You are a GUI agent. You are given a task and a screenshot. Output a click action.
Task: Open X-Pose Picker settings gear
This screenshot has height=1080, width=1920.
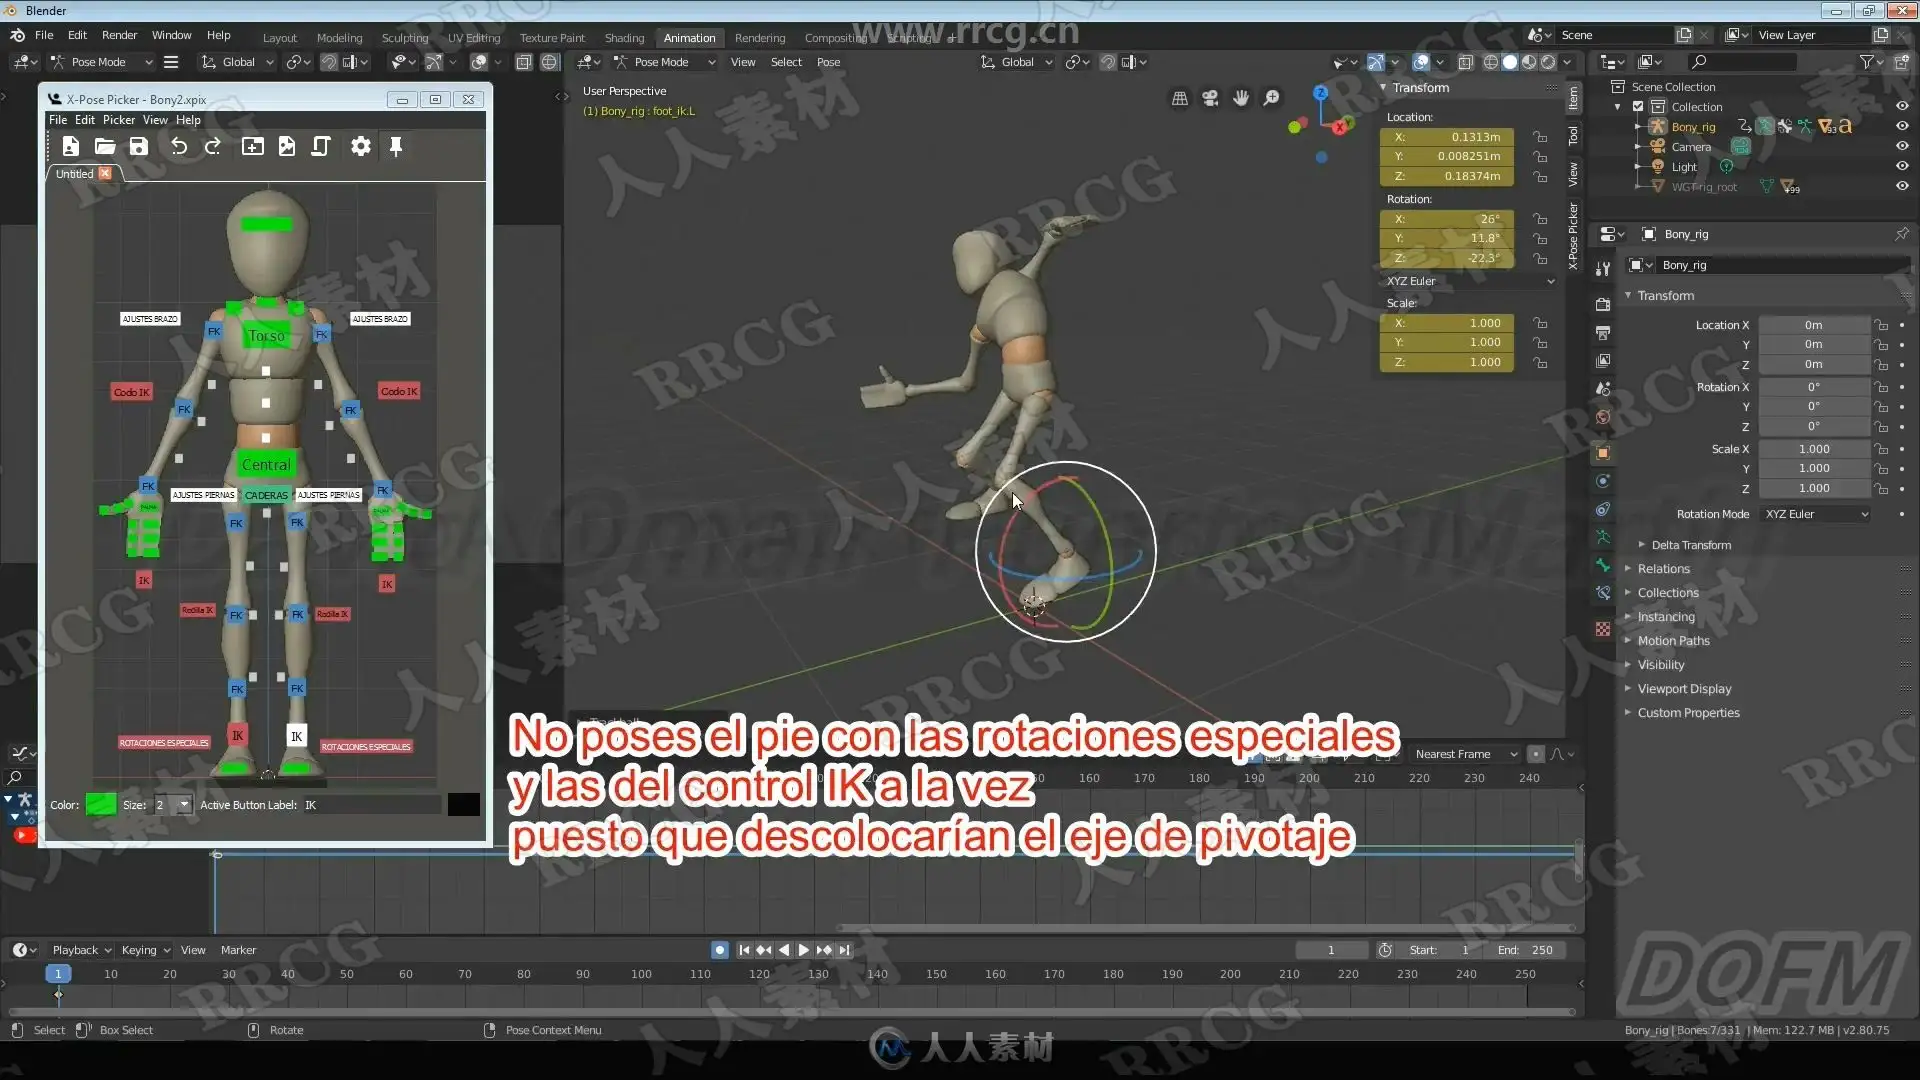pyautogui.click(x=361, y=147)
